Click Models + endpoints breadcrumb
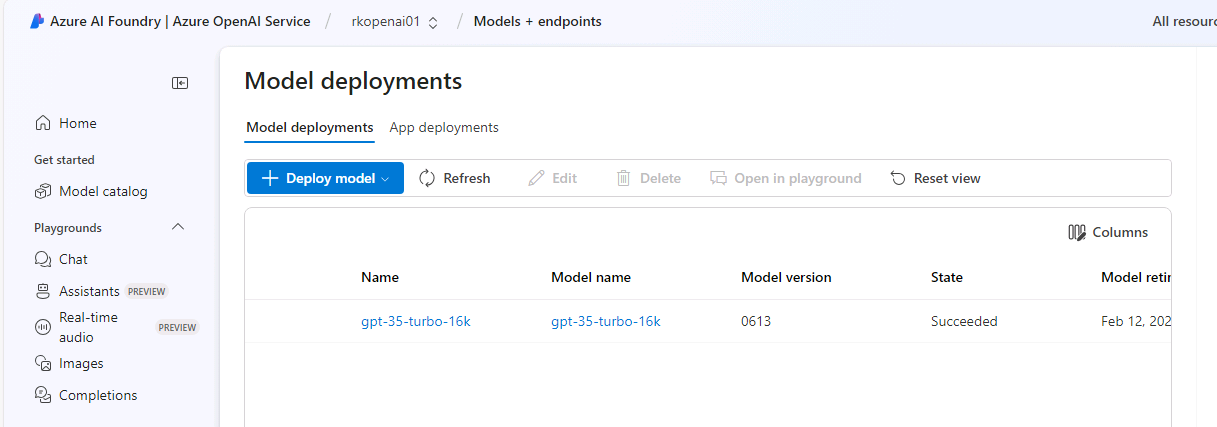This screenshot has height=427, width=1217. pos(537,22)
